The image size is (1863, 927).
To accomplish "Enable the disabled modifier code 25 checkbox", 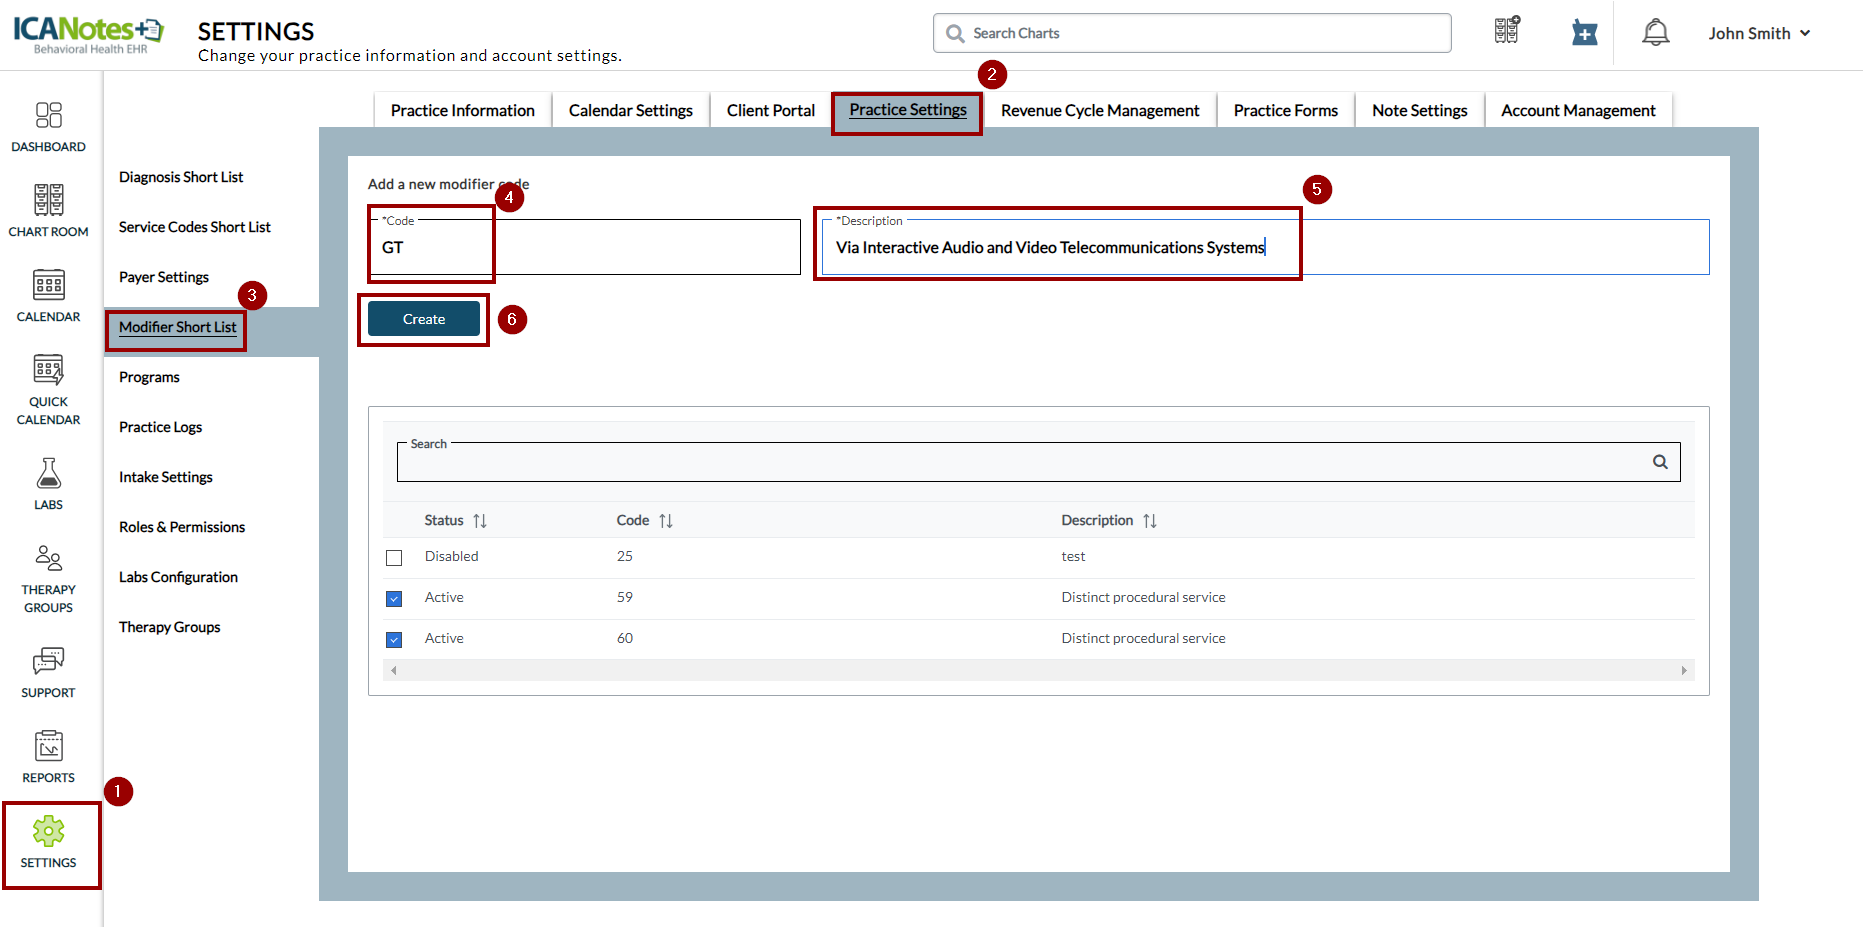I will [x=394, y=558].
